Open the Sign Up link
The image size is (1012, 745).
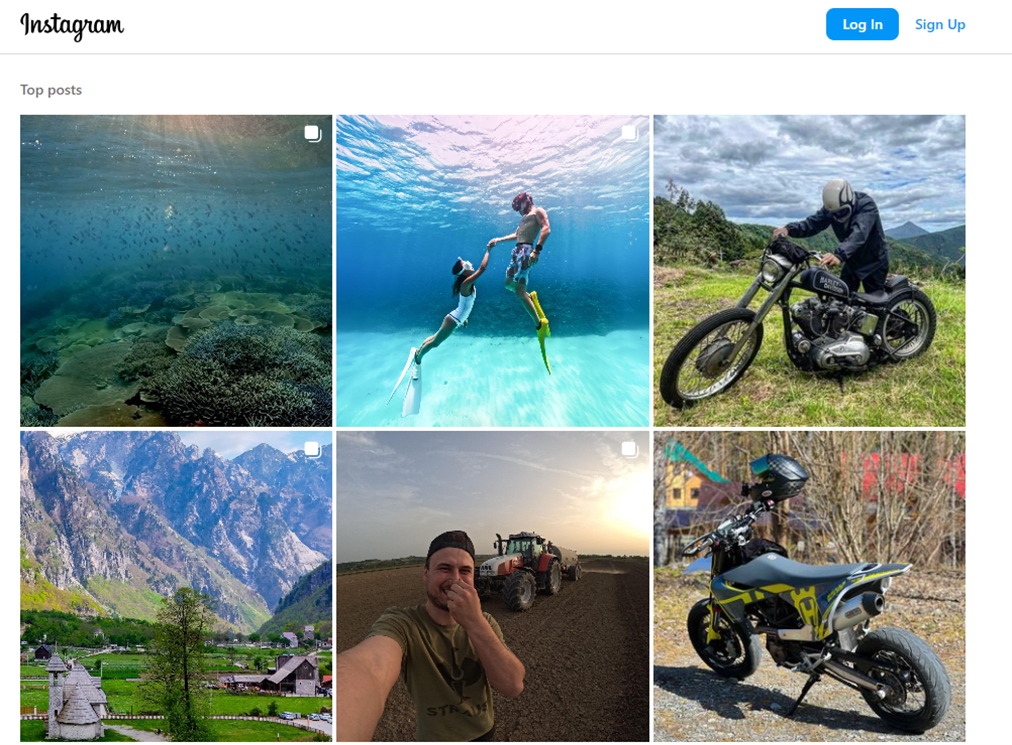pyautogui.click(x=940, y=25)
